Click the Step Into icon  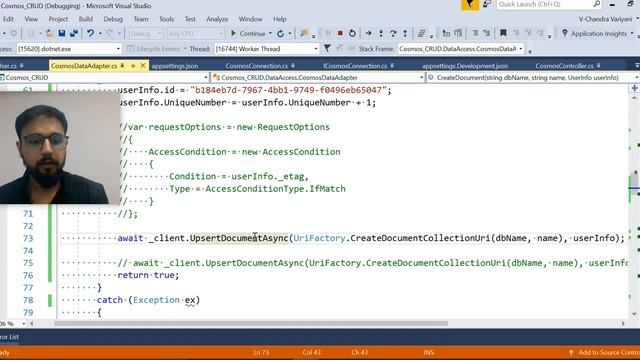tap(381, 33)
